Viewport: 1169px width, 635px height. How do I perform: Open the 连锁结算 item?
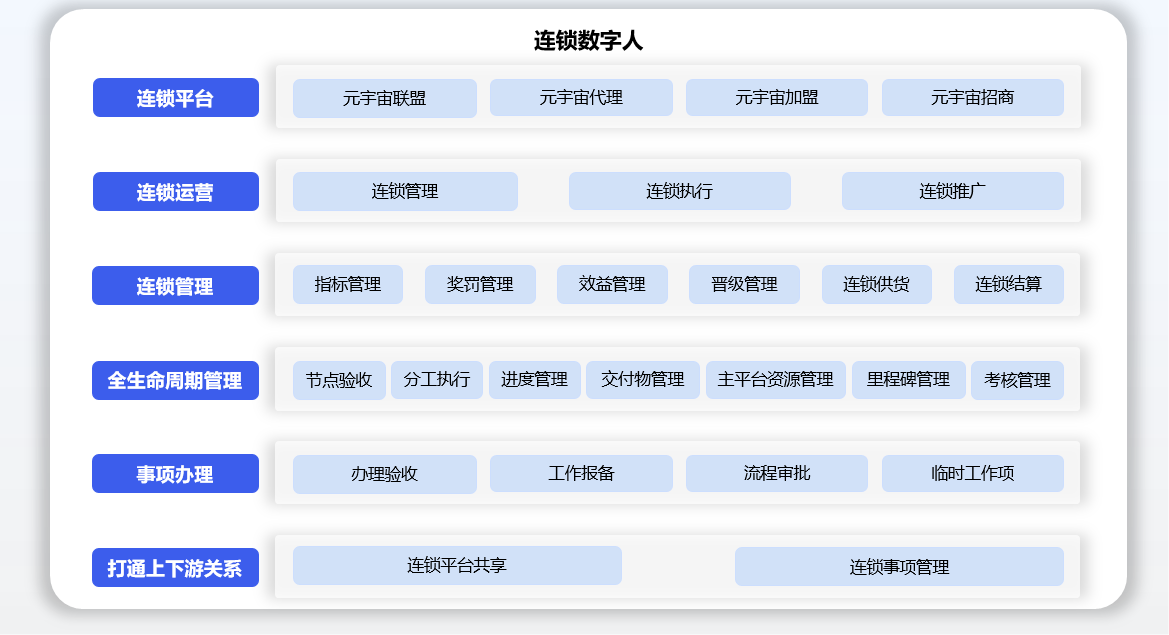(1008, 285)
